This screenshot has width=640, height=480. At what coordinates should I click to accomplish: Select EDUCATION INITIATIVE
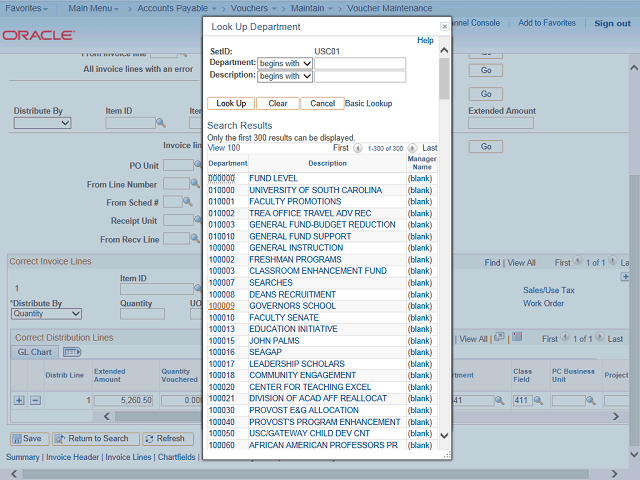tap(293, 329)
